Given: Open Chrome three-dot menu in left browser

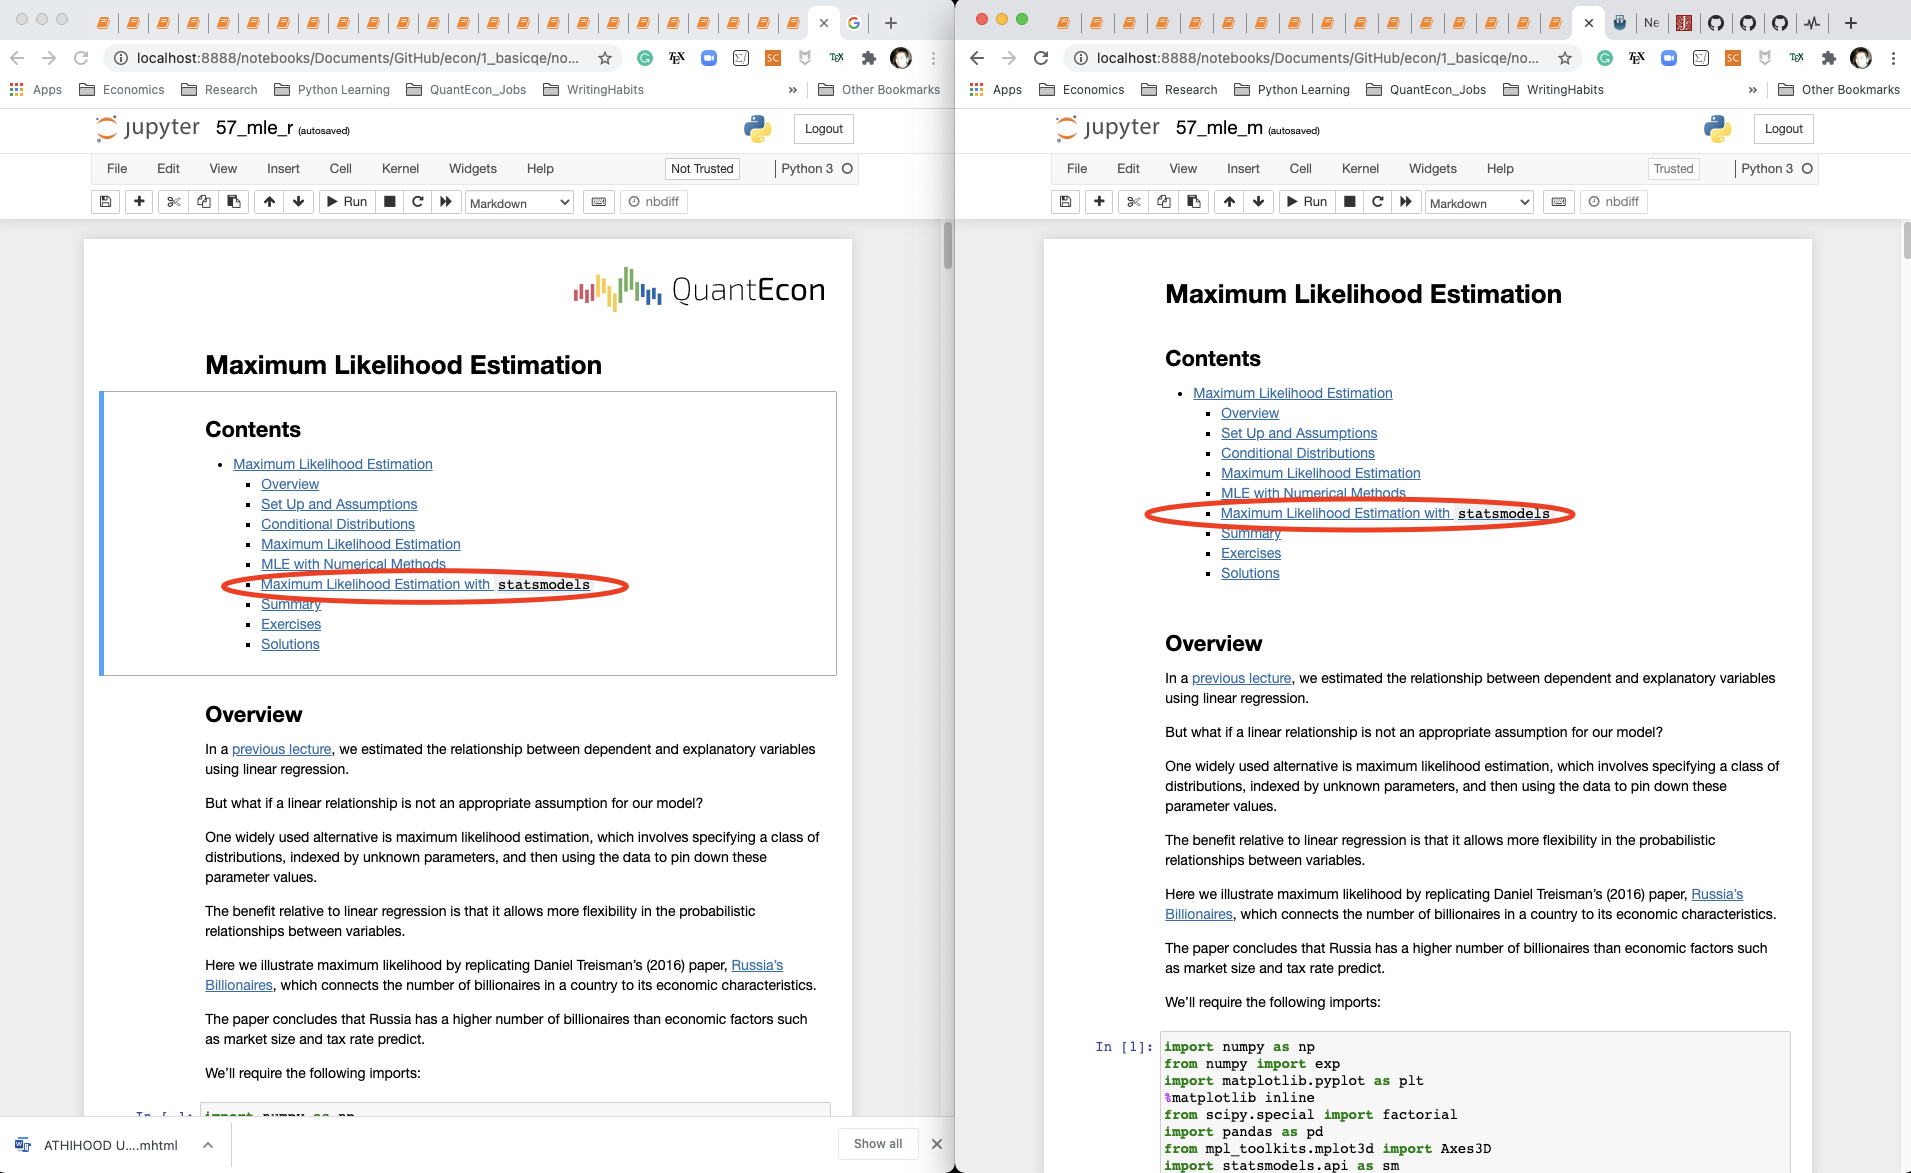Looking at the screenshot, I should point(933,58).
